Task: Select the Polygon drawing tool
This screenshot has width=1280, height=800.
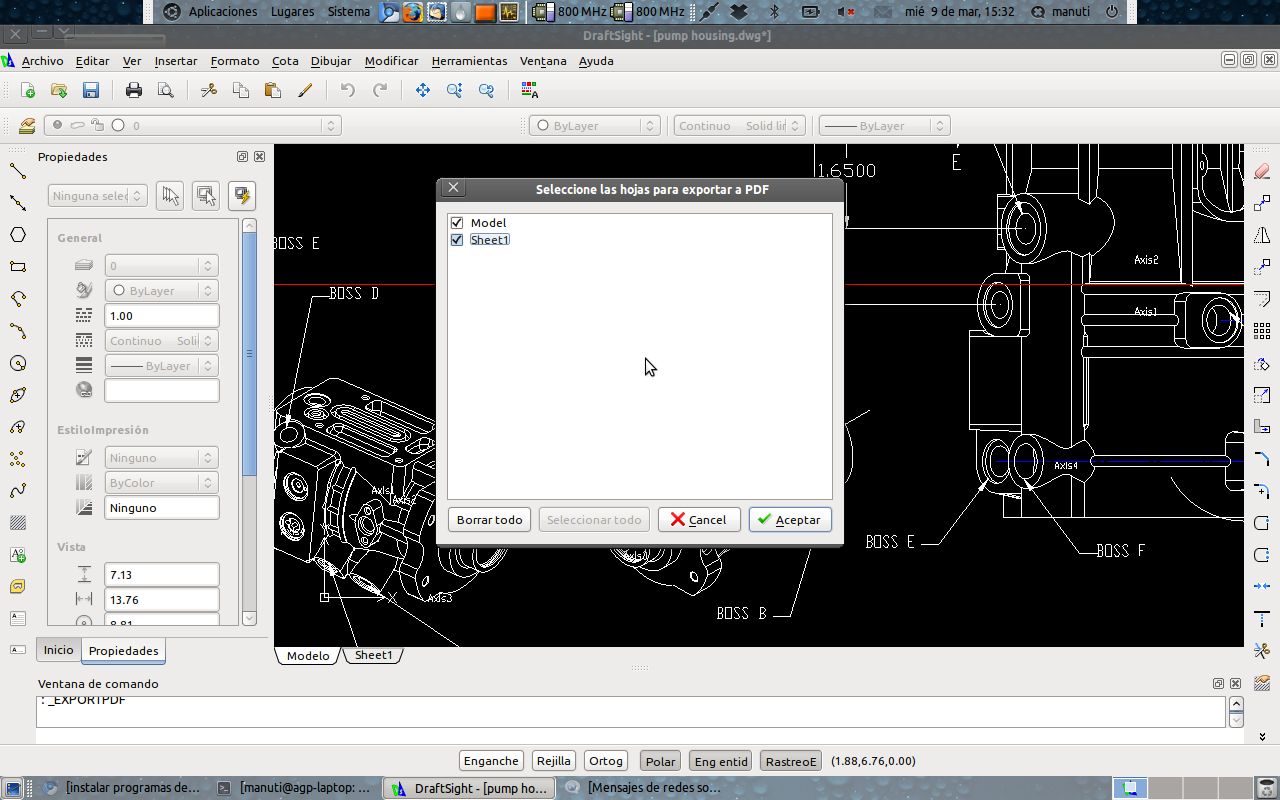Action: [17, 234]
